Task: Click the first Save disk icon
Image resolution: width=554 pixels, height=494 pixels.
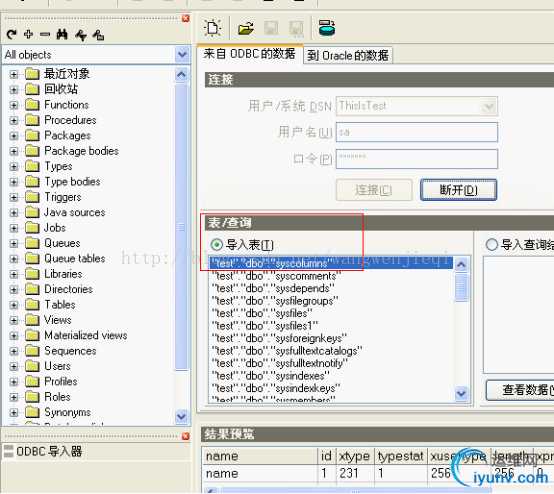Action: click(271, 28)
